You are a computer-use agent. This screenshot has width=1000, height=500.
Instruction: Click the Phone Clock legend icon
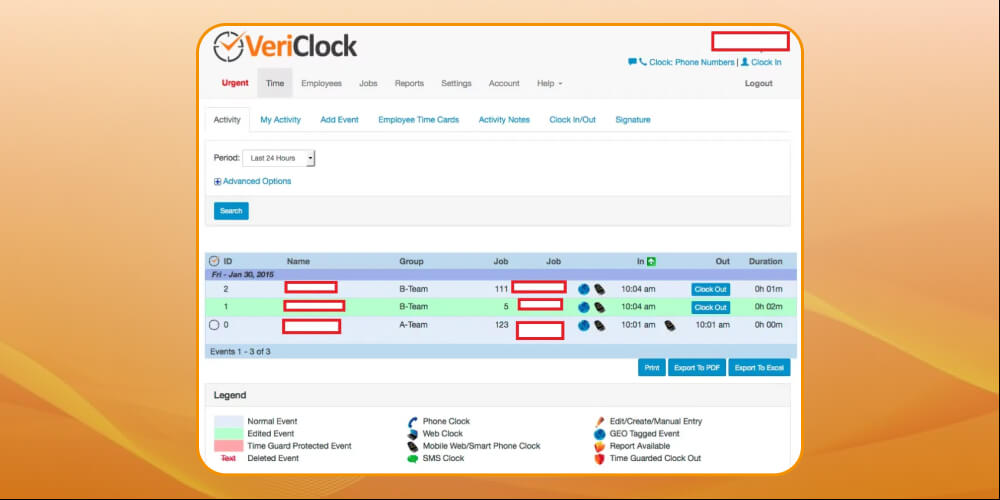pos(412,422)
